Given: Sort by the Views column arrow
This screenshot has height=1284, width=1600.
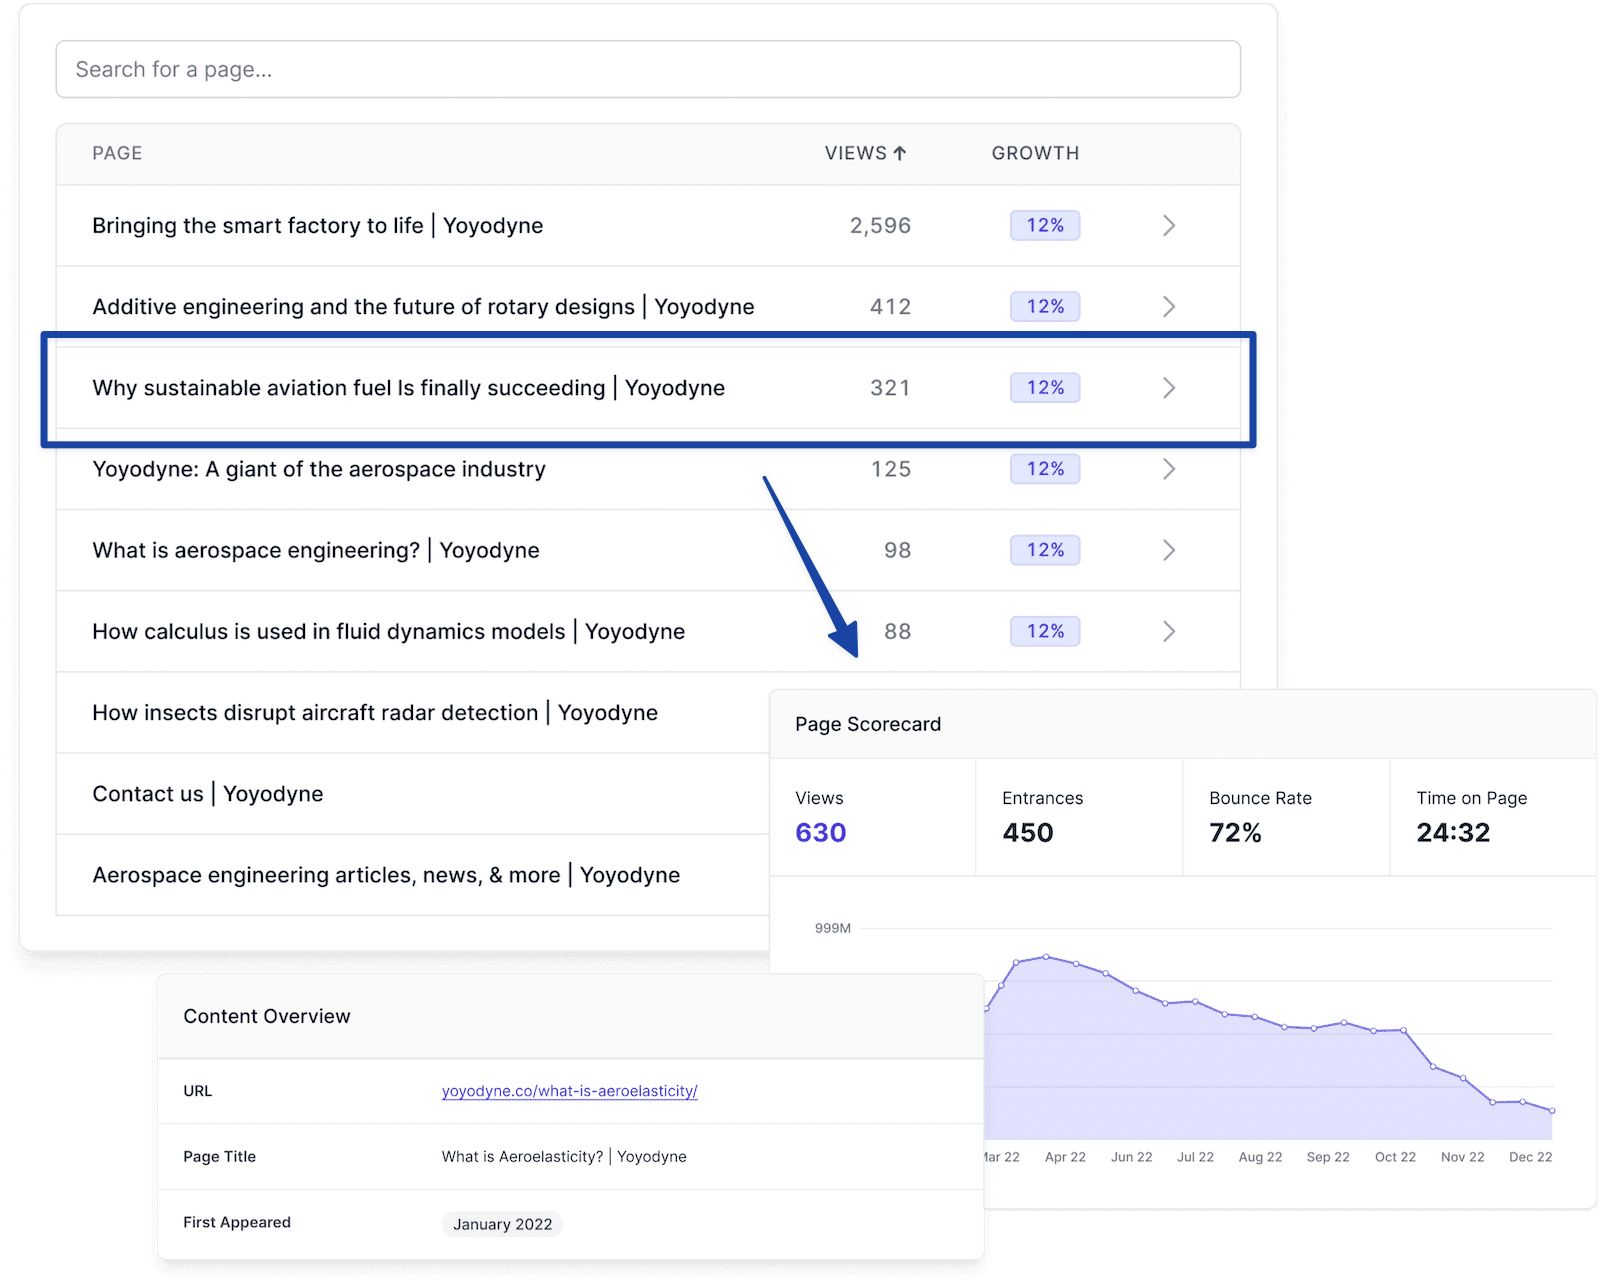Looking at the screenshot, I should coord(899,153).
